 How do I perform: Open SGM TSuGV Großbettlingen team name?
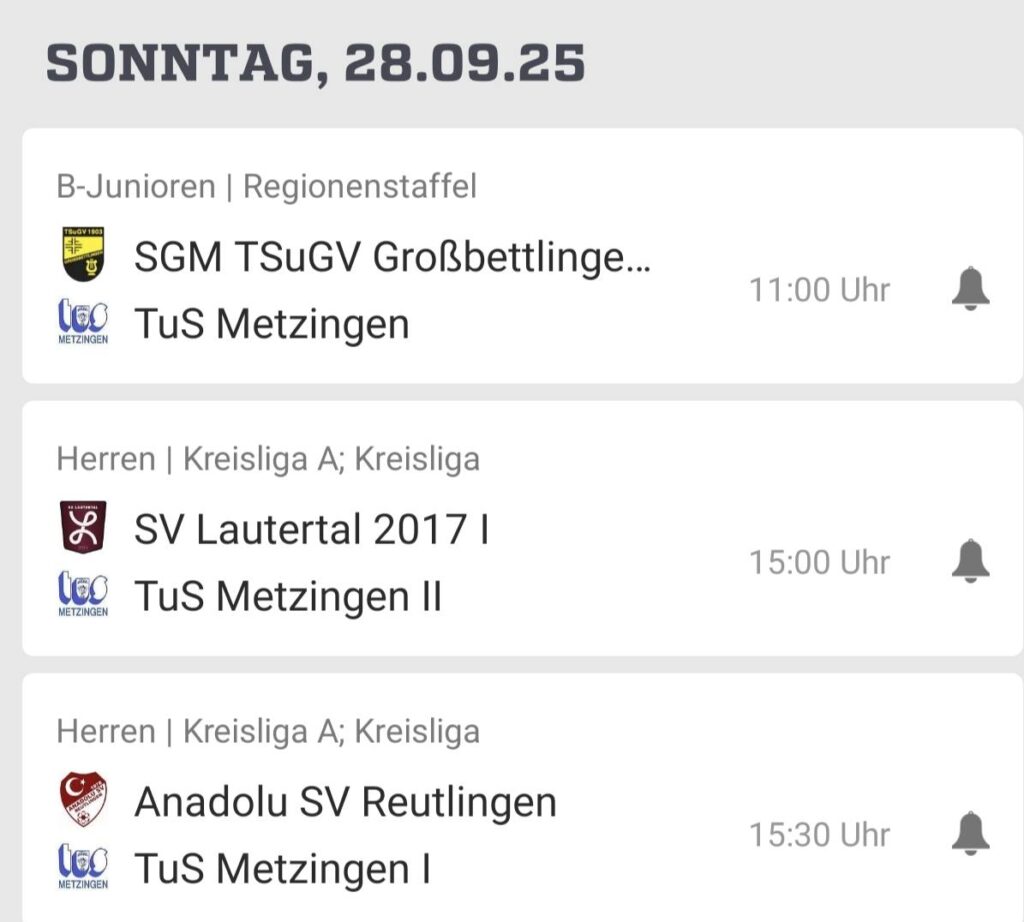[392, 259]
